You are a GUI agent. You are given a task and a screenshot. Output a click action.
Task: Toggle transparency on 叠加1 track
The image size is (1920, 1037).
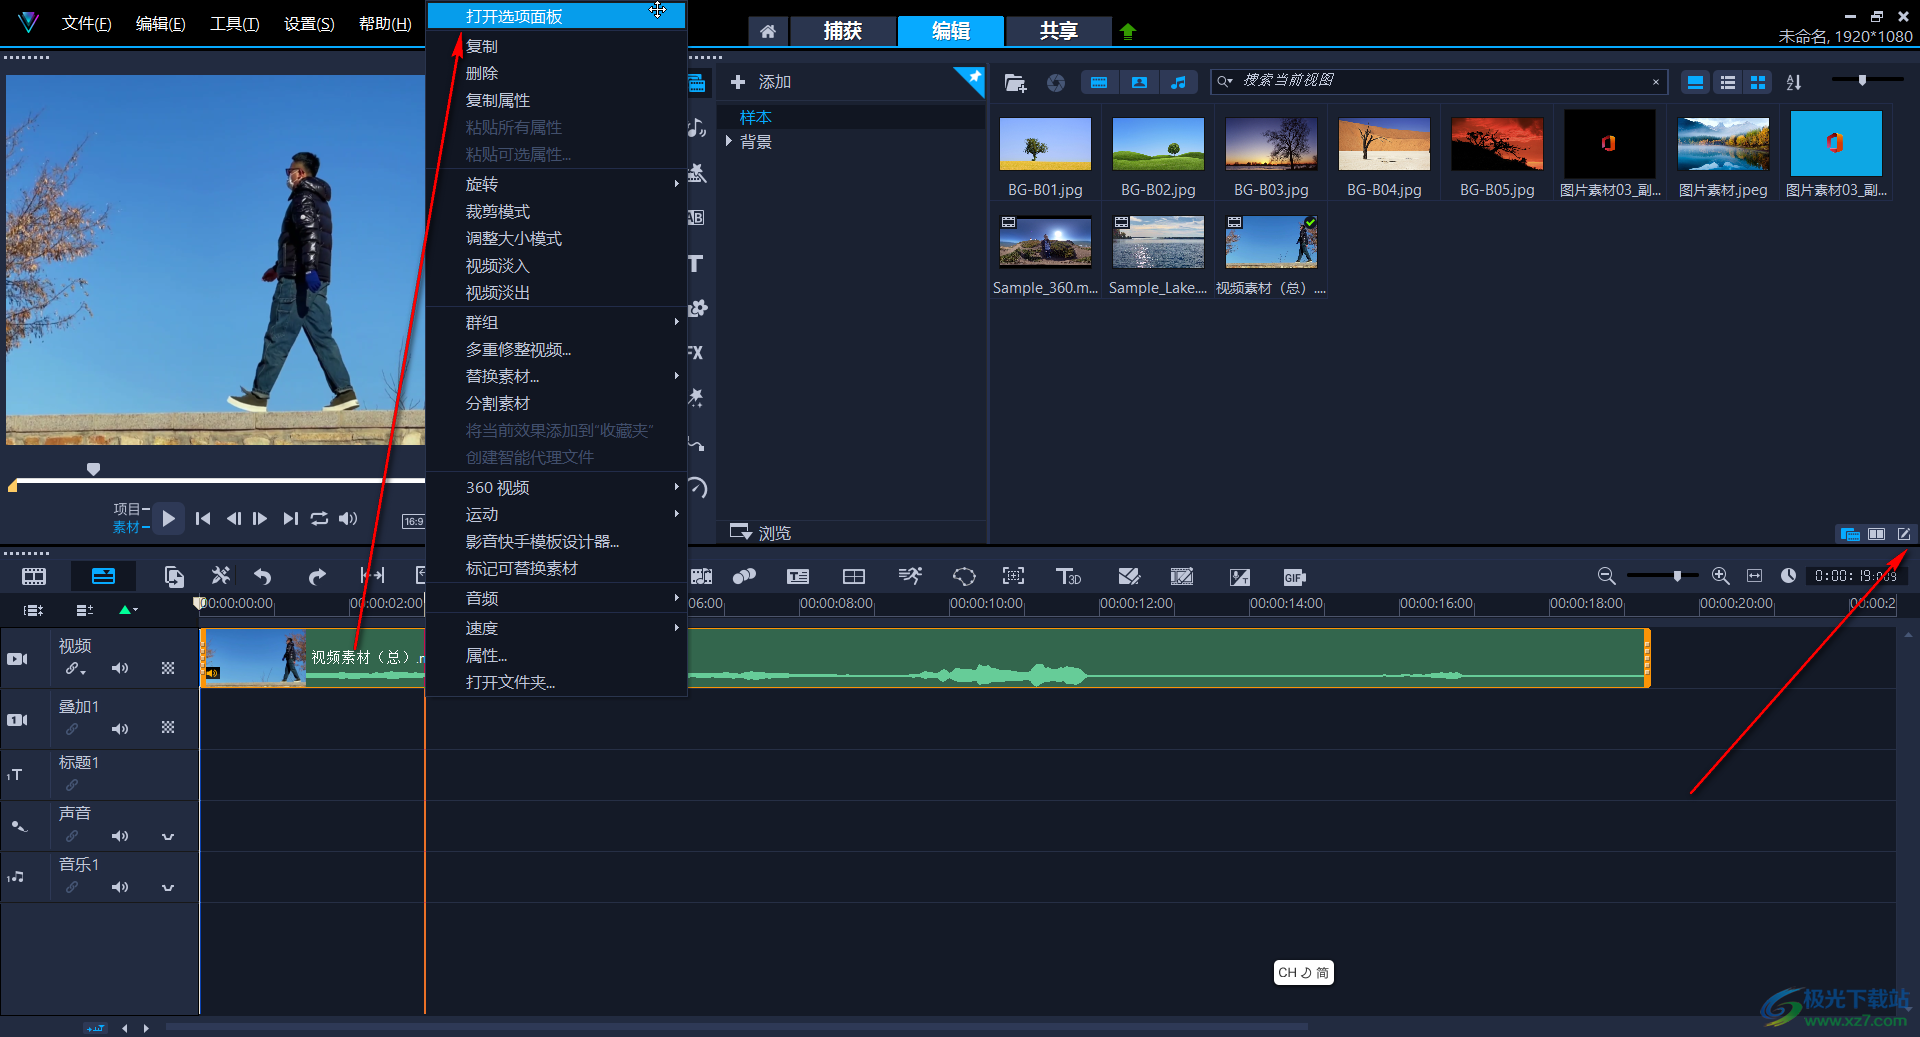tap(168, 728)
